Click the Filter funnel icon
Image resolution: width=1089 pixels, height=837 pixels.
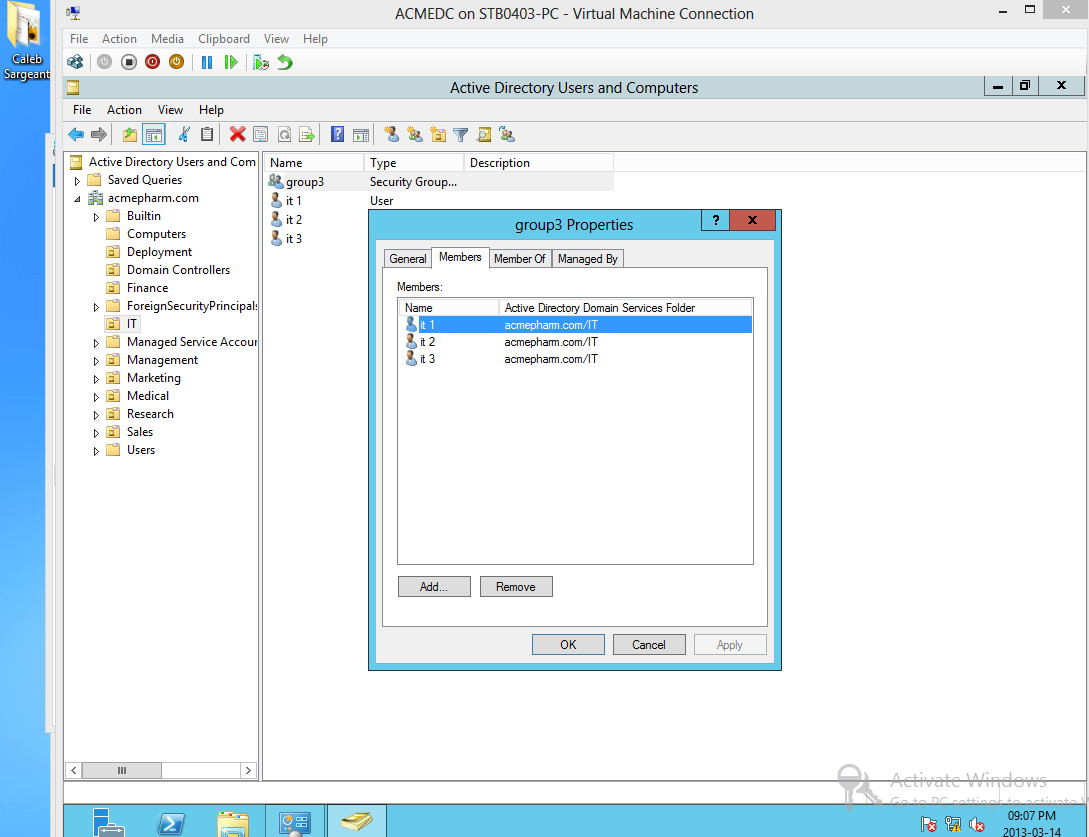click(x=460, y=134)
